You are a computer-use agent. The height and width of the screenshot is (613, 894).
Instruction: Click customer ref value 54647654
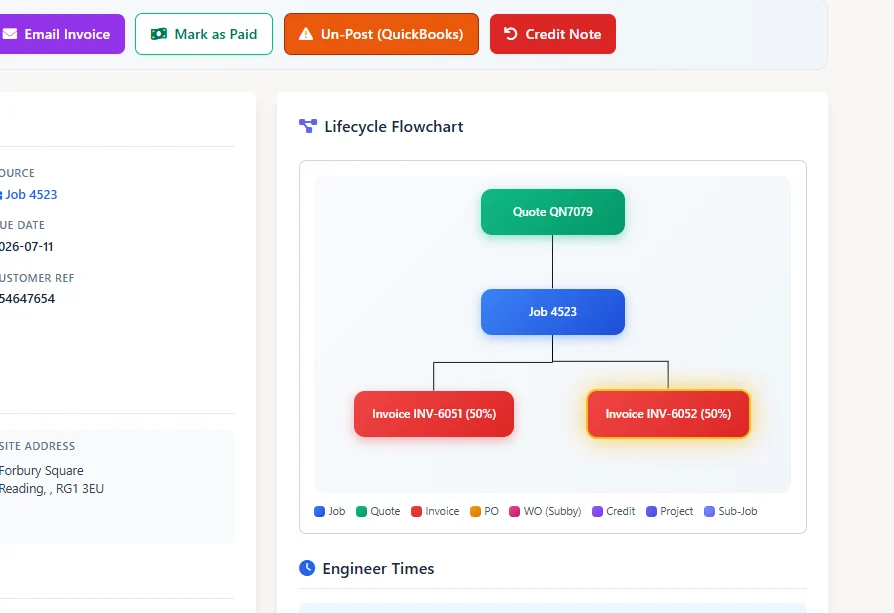(x=27, y=299)
